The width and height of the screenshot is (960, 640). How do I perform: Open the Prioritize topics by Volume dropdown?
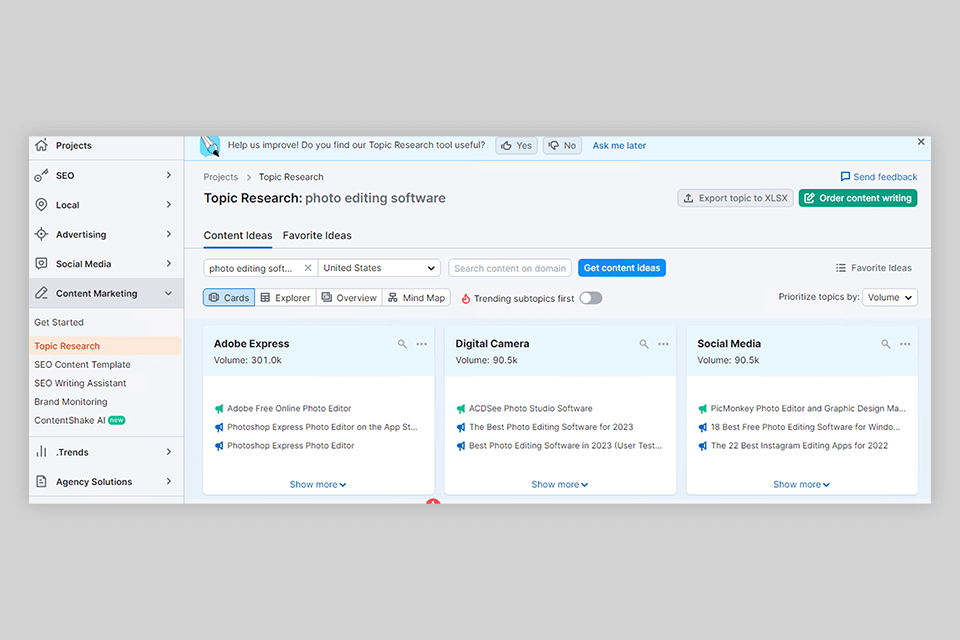pos(890,297)
